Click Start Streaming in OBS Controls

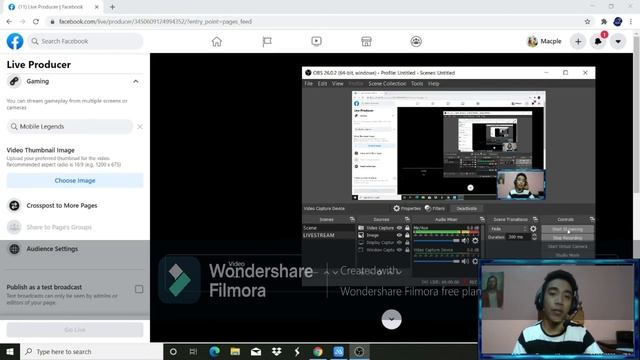(x=567, y=229)
